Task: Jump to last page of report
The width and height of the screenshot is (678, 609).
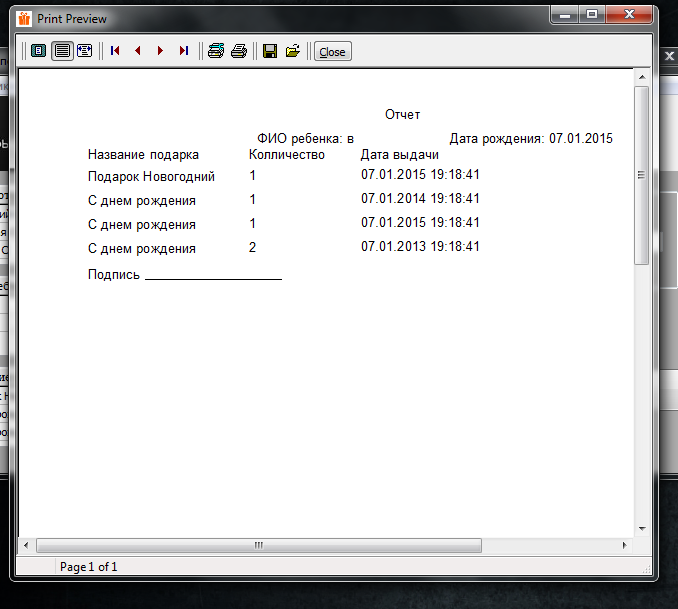Action: (184, 51)
